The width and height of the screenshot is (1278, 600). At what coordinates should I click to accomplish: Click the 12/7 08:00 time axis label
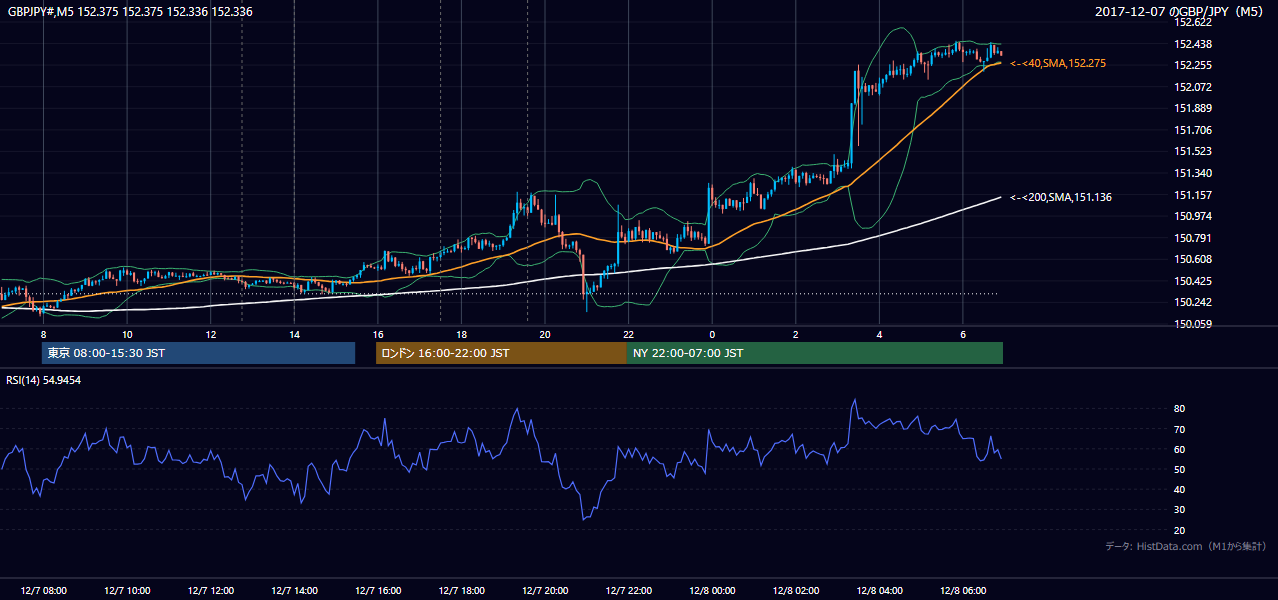pos(43,590)
